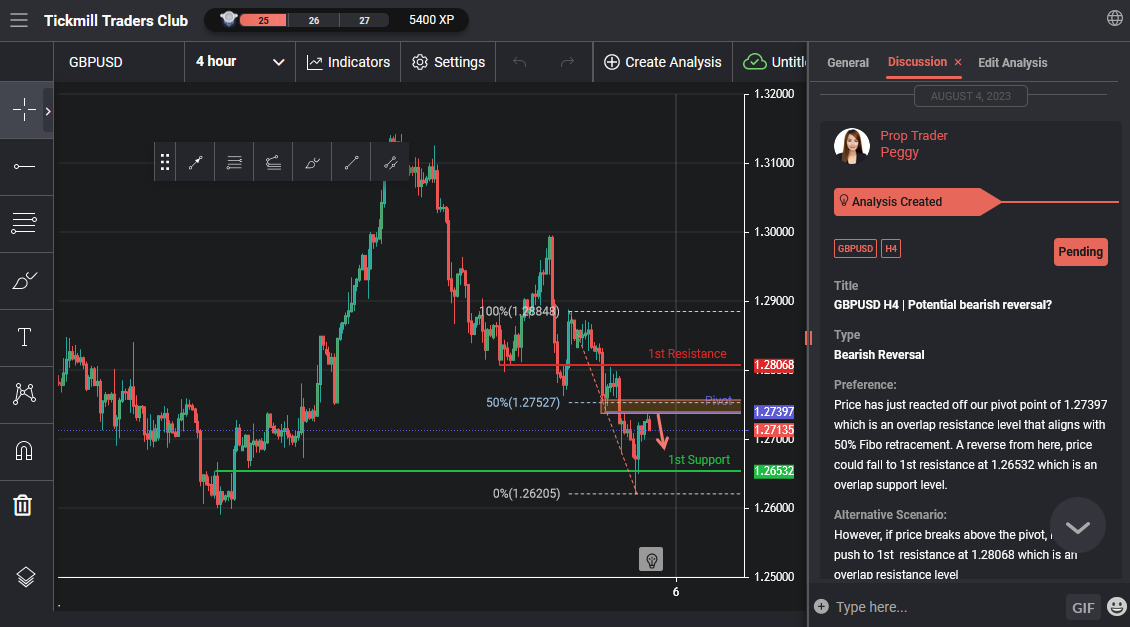Click the undo arrow

point(520,62)
